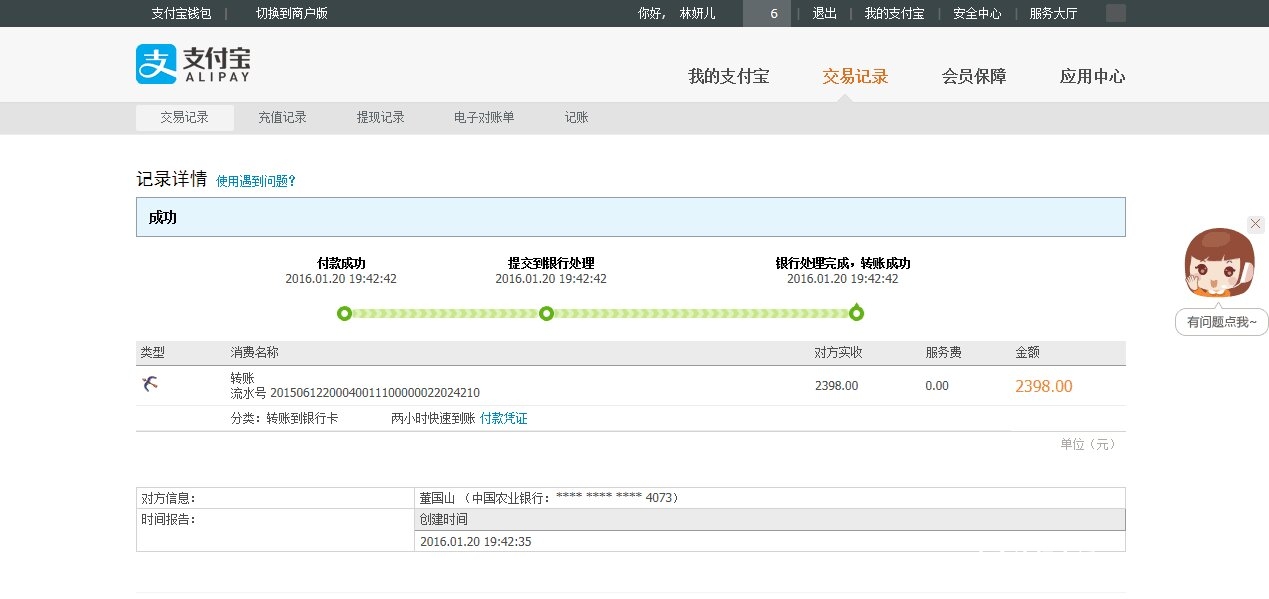Image resolution: width=1269 pixels, height=599 pixels.
Task: Open the 电子对账单 sub-tab
Action: 484,118
